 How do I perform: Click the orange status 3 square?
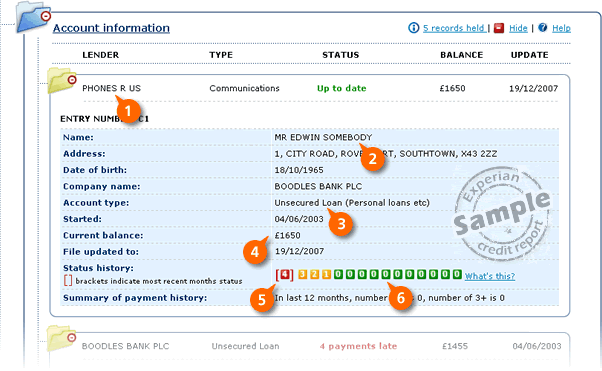303,274
